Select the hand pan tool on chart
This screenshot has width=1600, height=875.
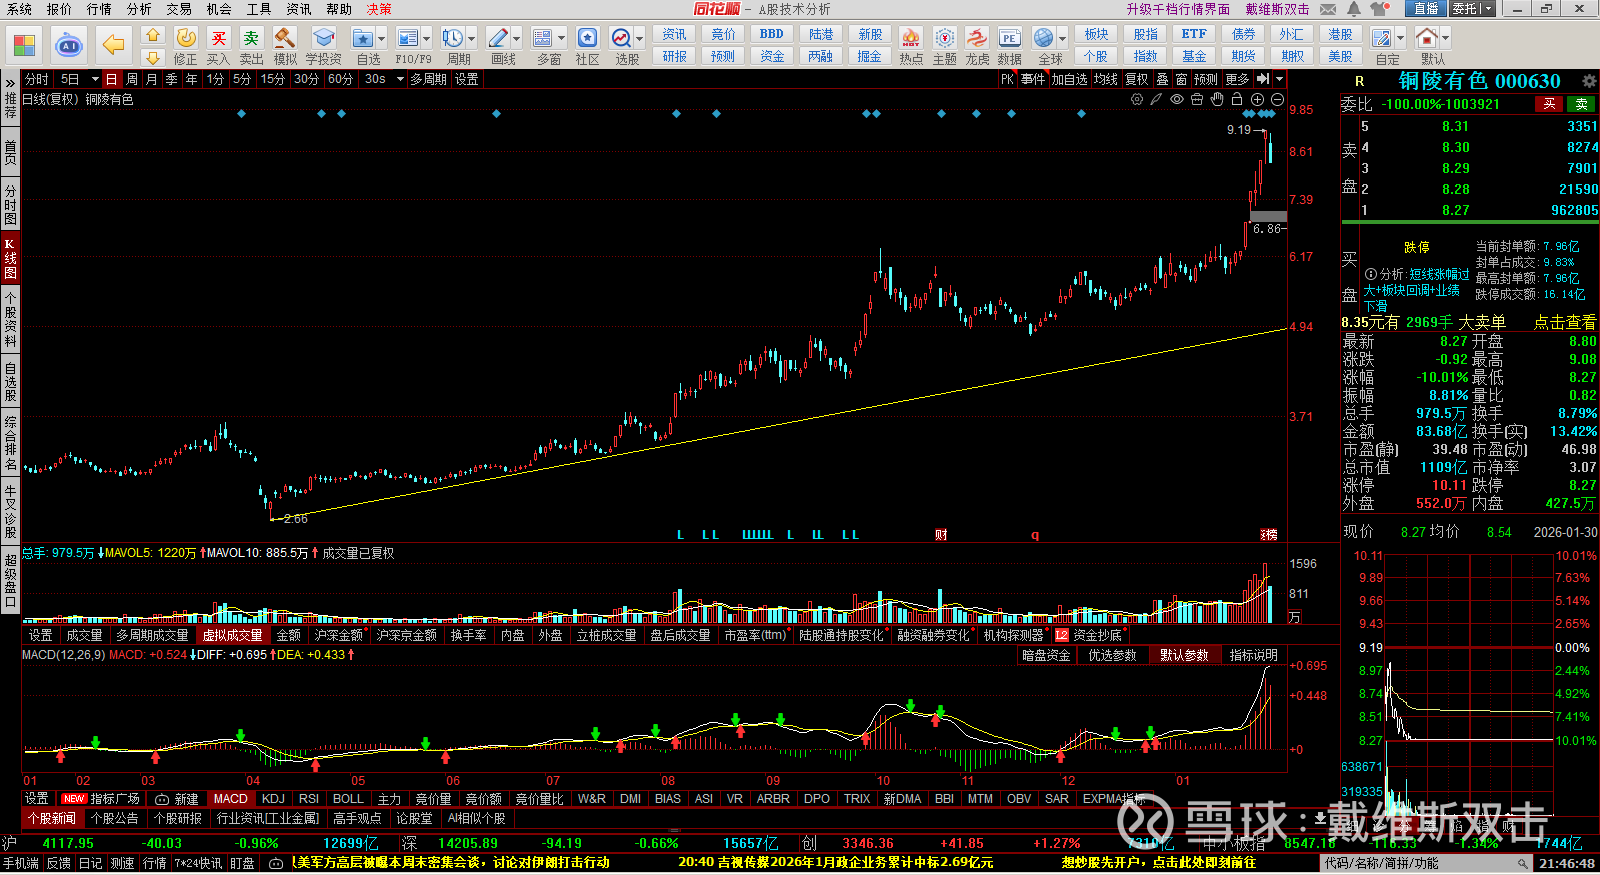[x=1217, y=99]
